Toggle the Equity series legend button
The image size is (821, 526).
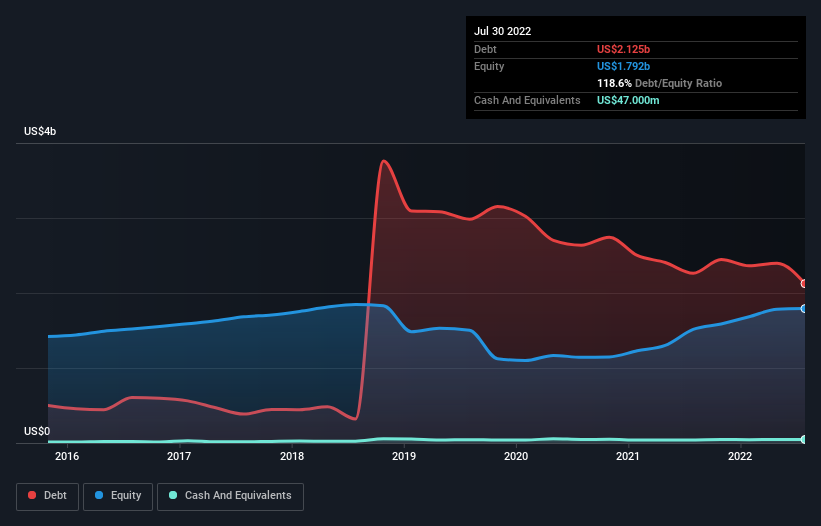point(118,496)
